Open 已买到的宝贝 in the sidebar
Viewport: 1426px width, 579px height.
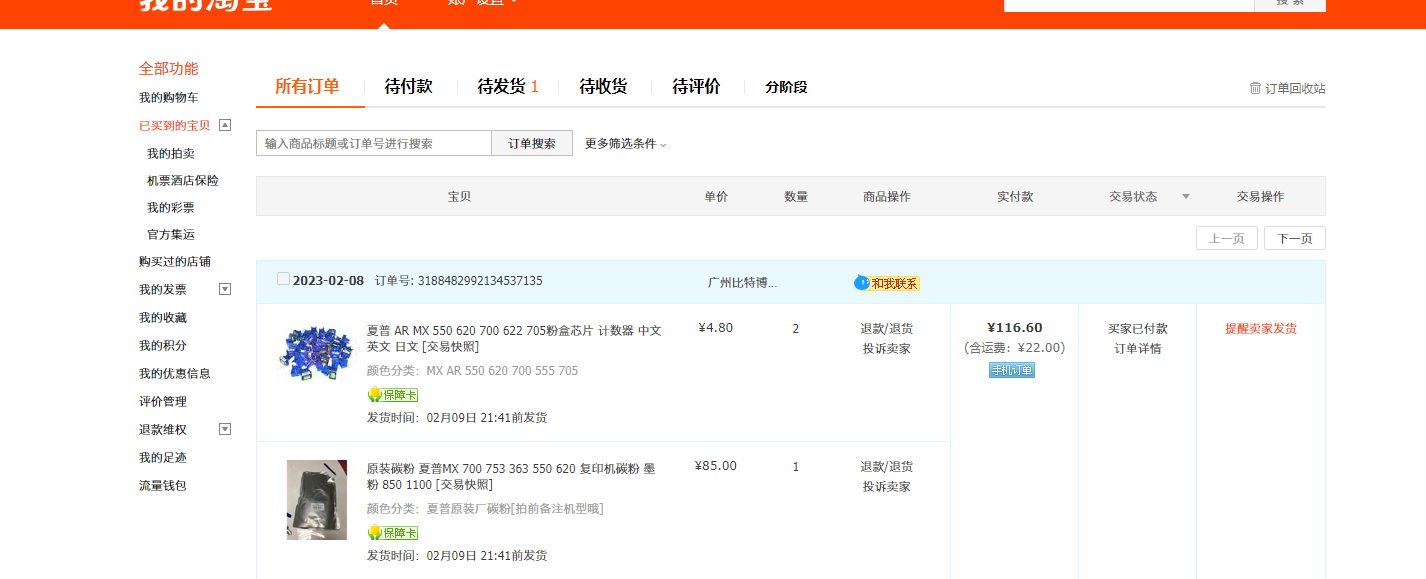click(x=175, y=126)
